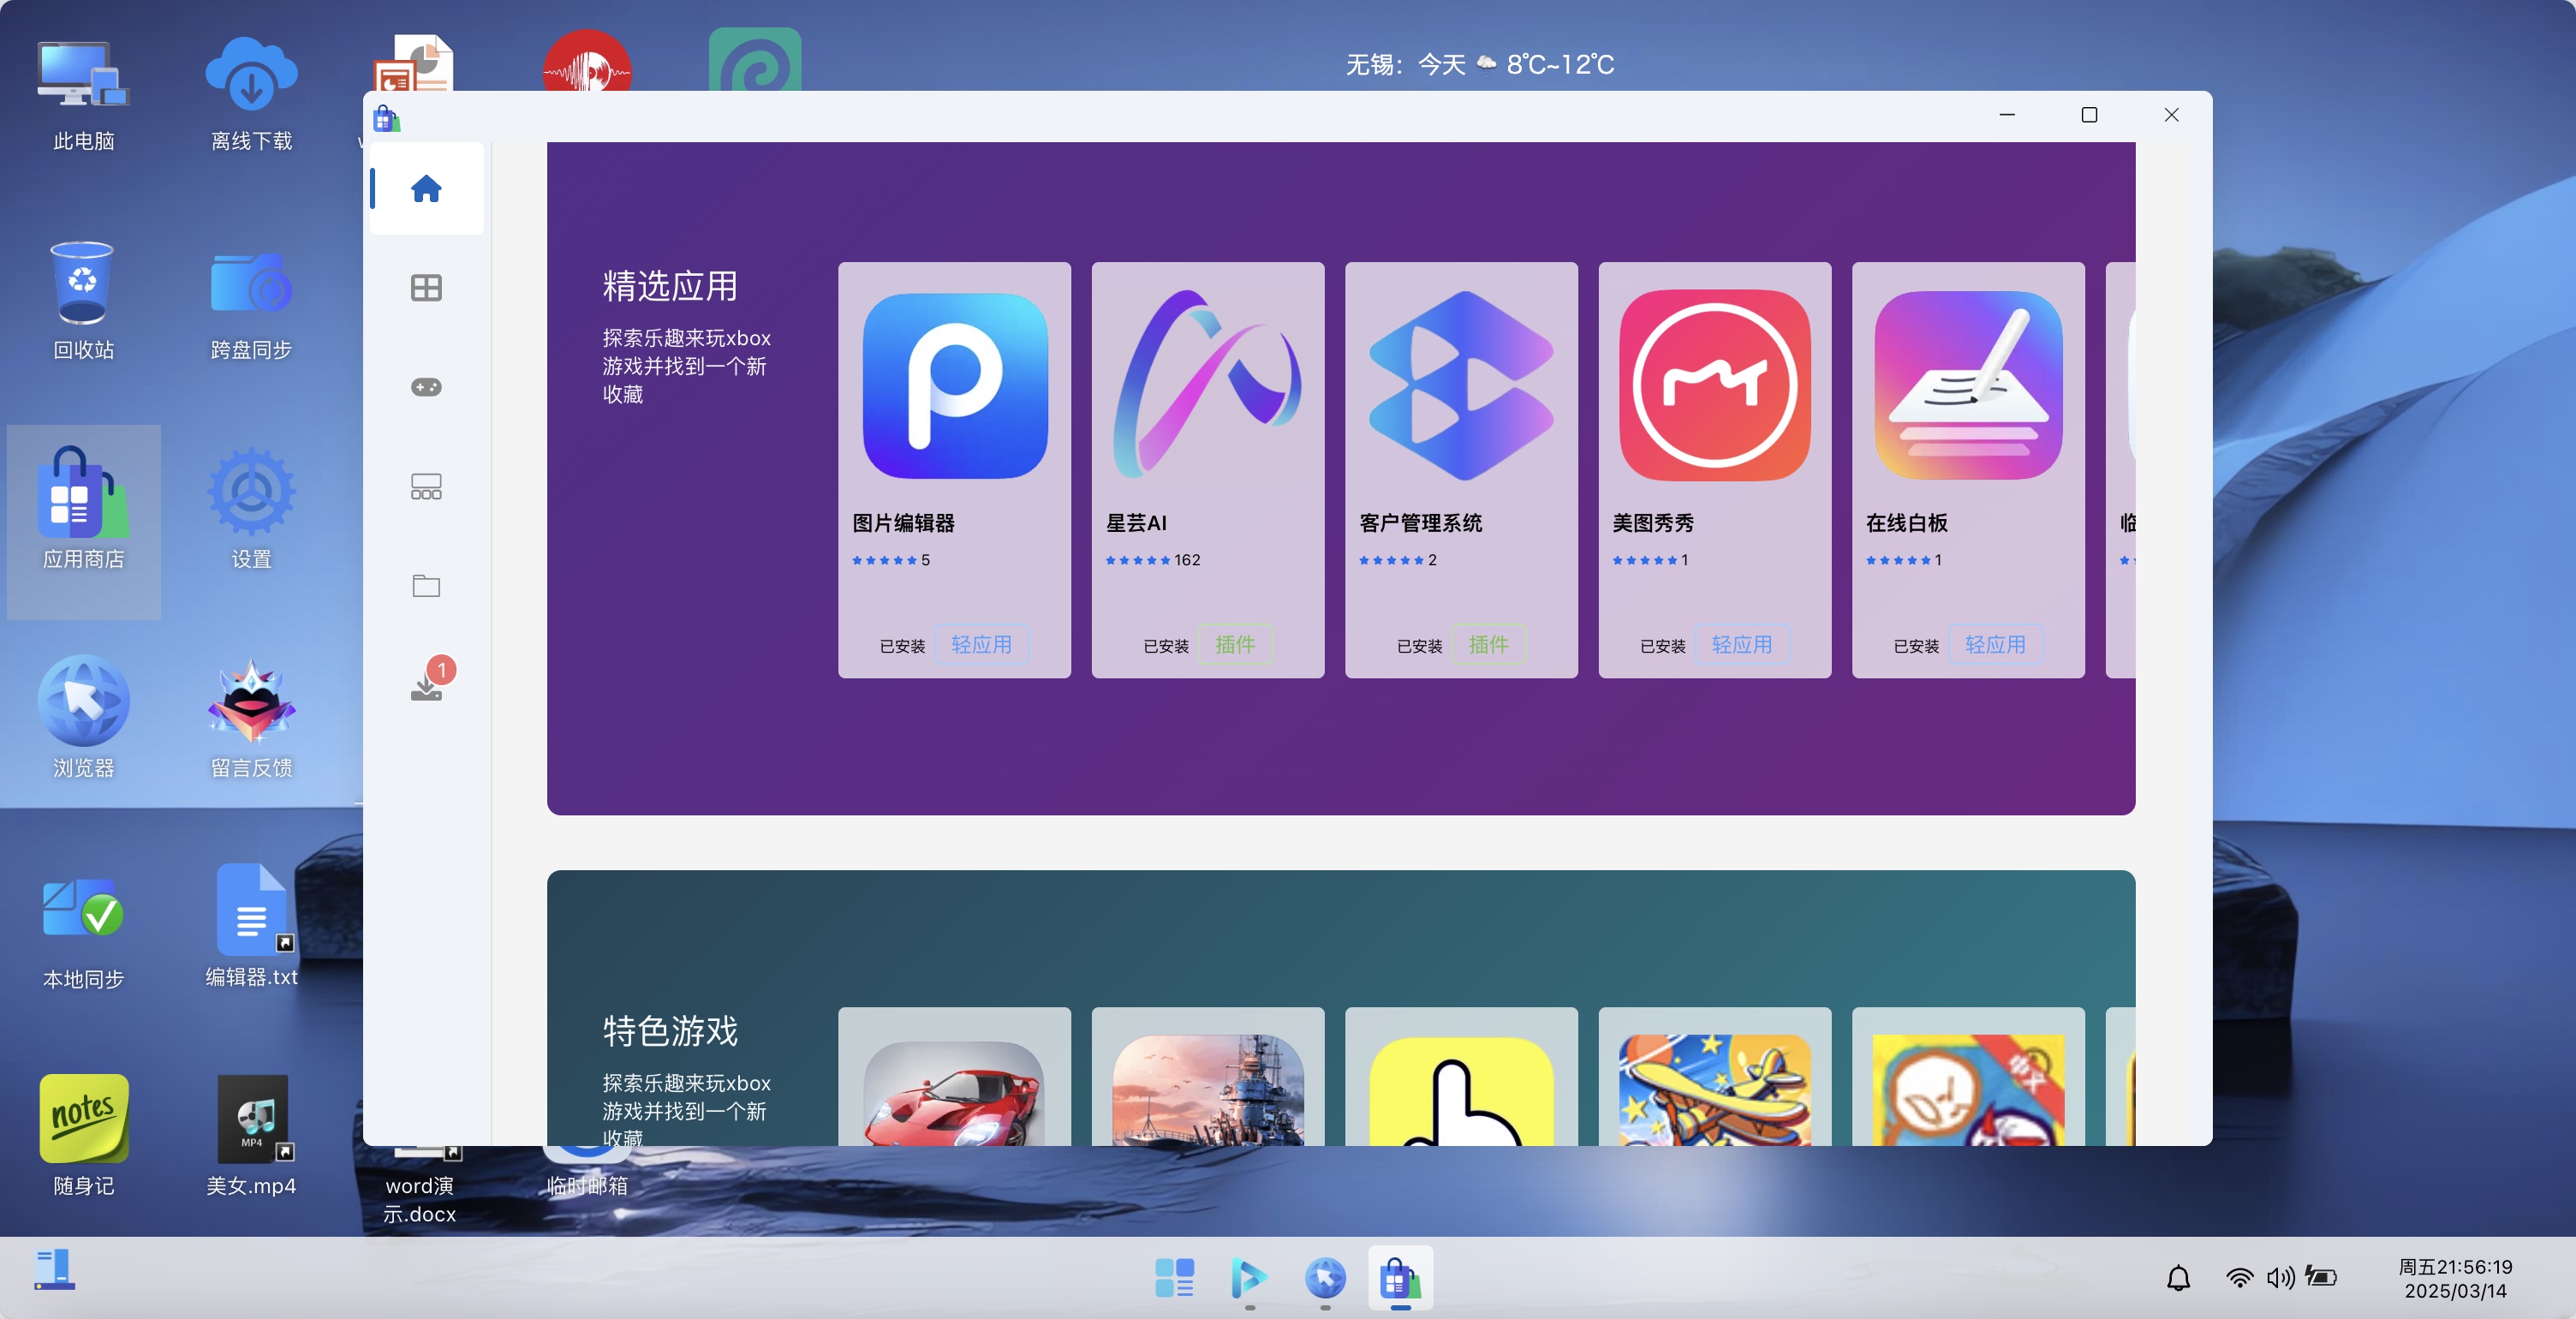Click 插件 button for 星芸AI
The height and width of the screenshot is (1319, 2576).
coord(1236,645)
